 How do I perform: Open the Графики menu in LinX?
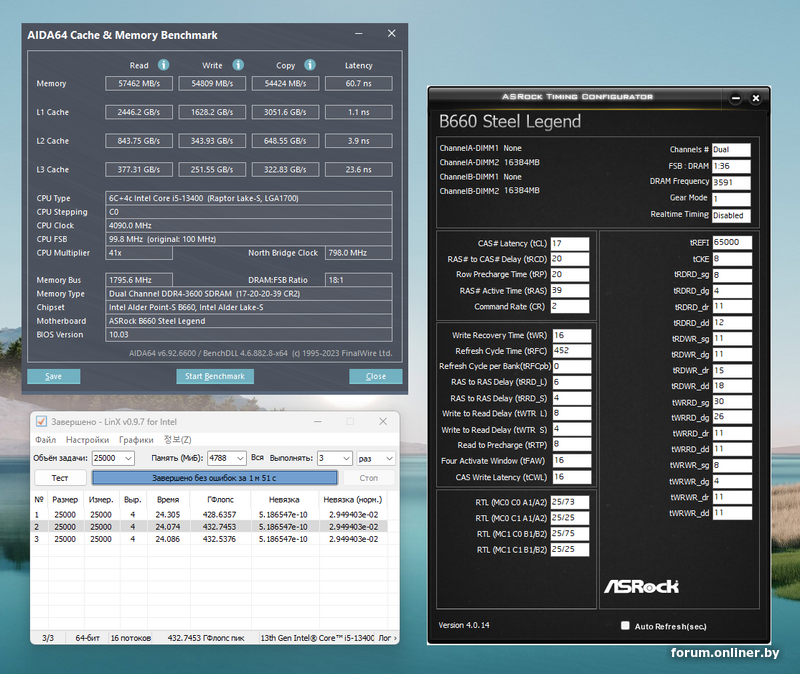pos(136,440)
